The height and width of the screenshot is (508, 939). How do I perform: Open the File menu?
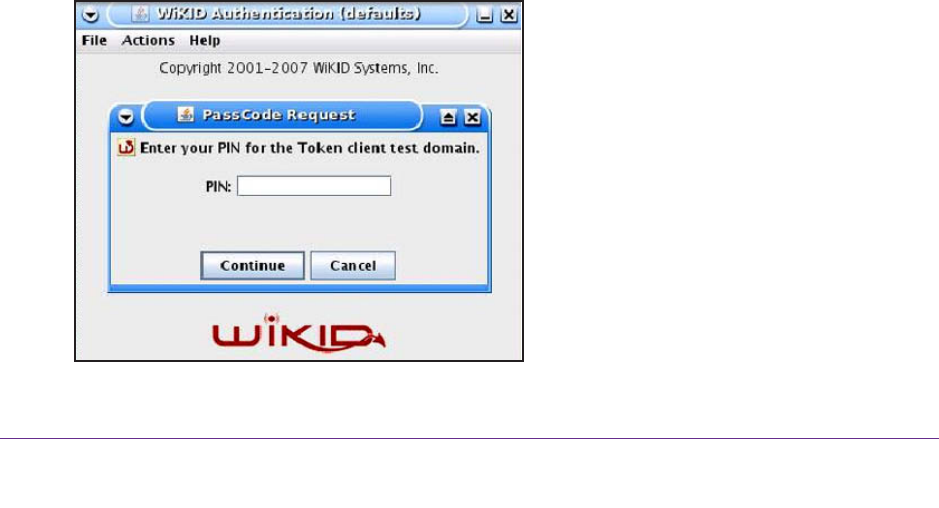(x=94, y=40)
